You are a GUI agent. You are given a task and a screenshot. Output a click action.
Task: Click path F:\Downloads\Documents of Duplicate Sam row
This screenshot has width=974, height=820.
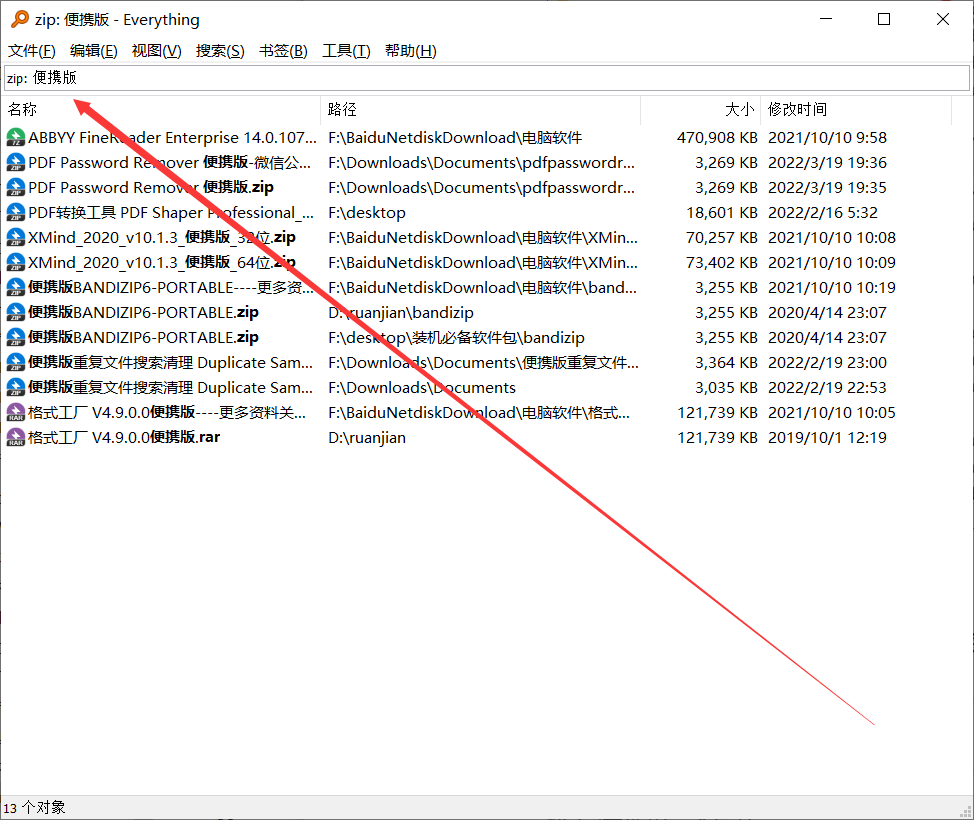click(422, 388)
